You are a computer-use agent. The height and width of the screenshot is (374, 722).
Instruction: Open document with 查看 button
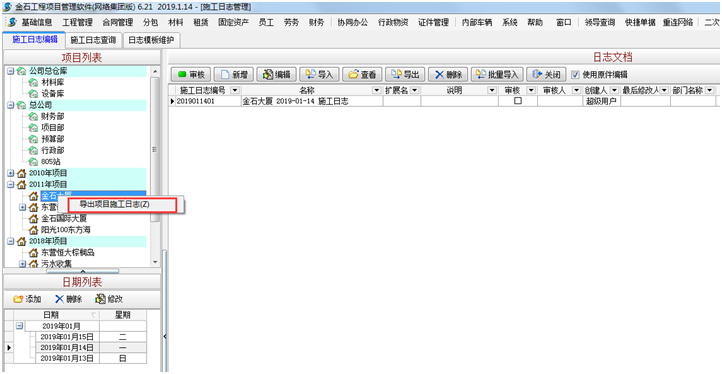click(x=362, y=75)
